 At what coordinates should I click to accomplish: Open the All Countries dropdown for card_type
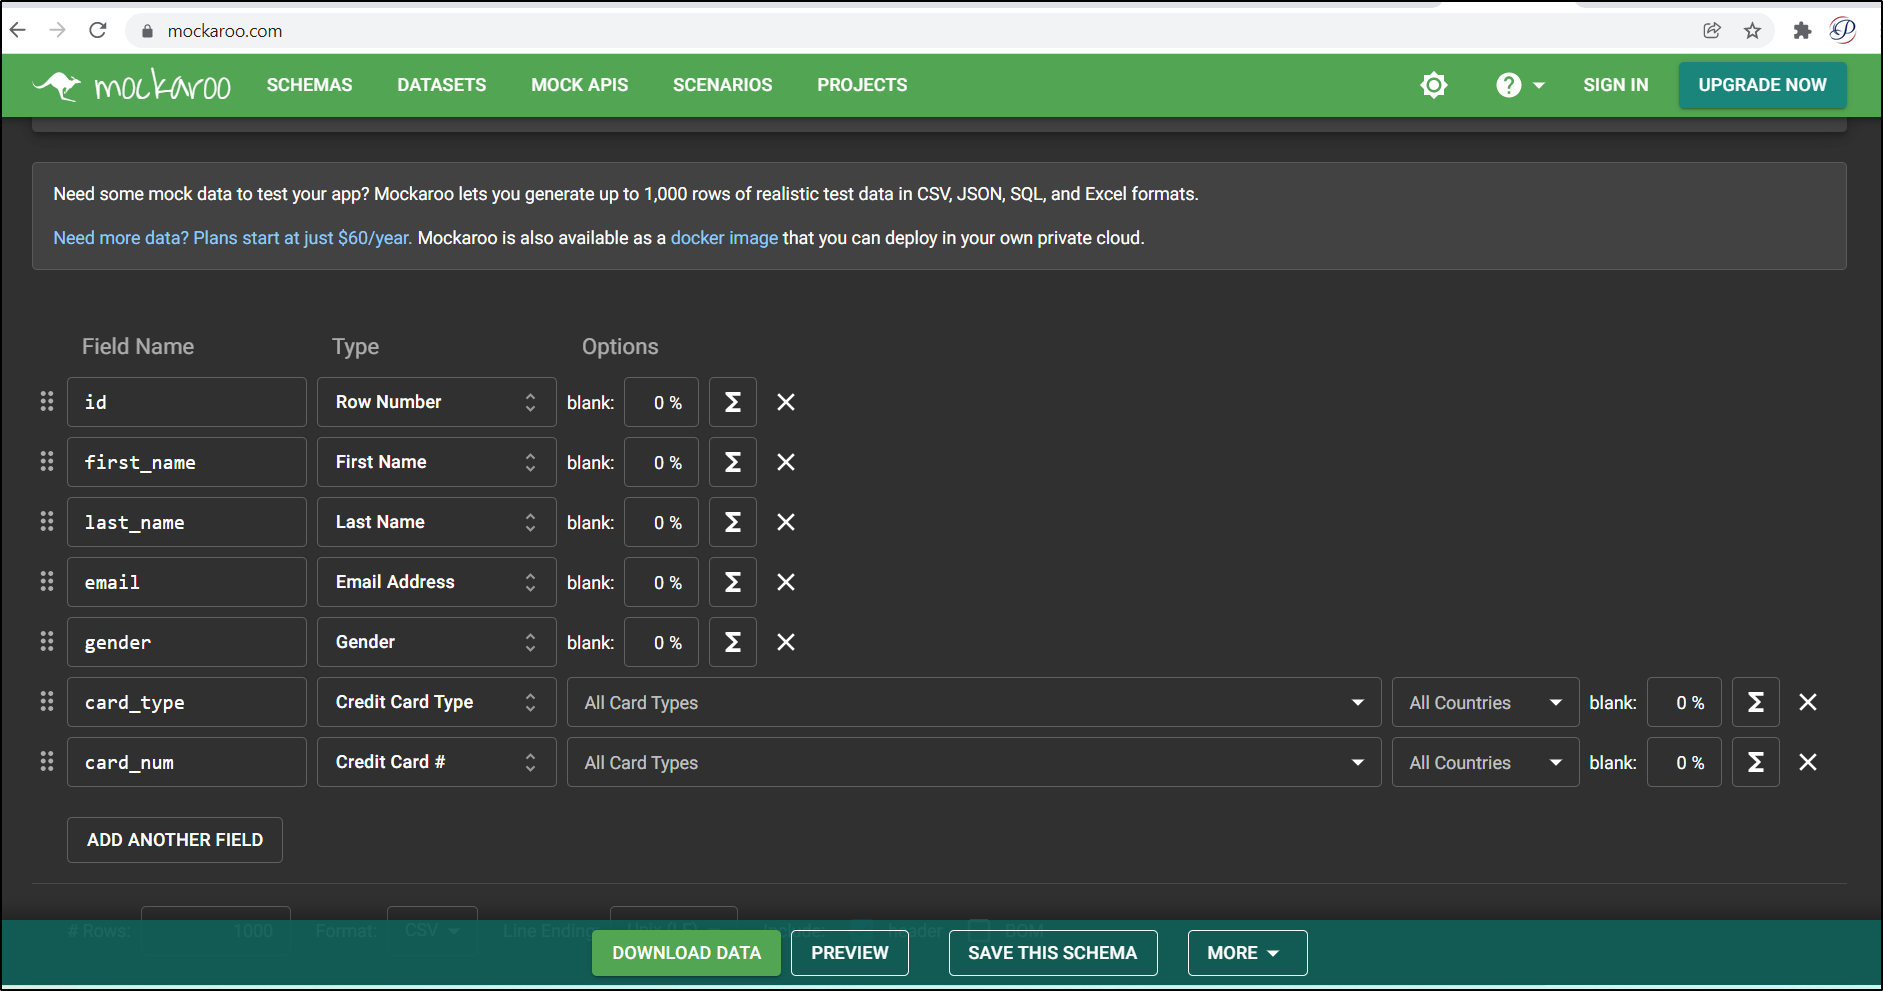click(x=1484, y=702)
